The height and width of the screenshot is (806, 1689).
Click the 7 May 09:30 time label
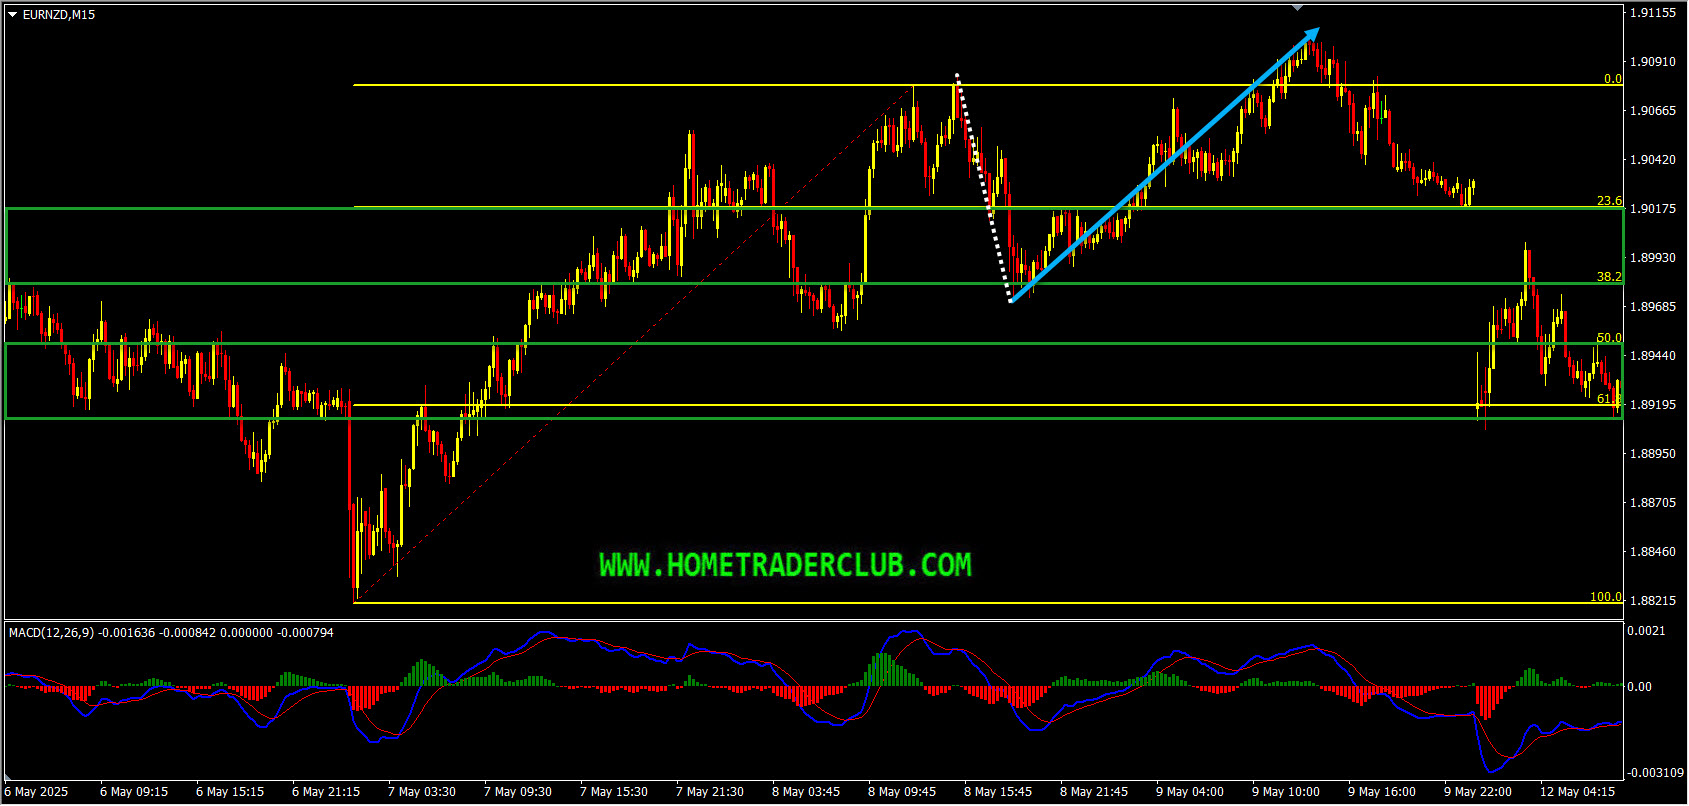(x=518, y=792)
